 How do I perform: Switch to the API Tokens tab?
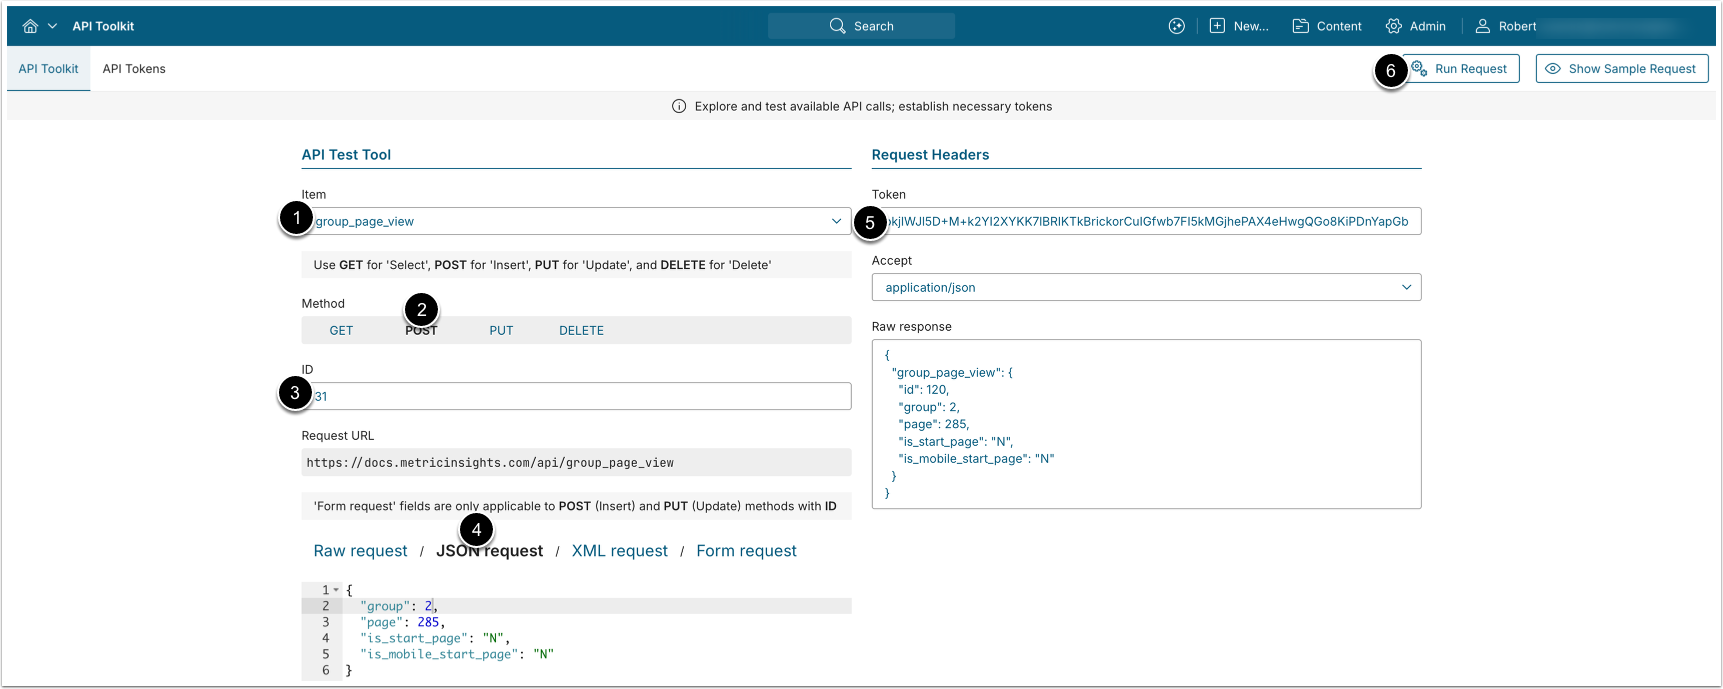point(134,69)
